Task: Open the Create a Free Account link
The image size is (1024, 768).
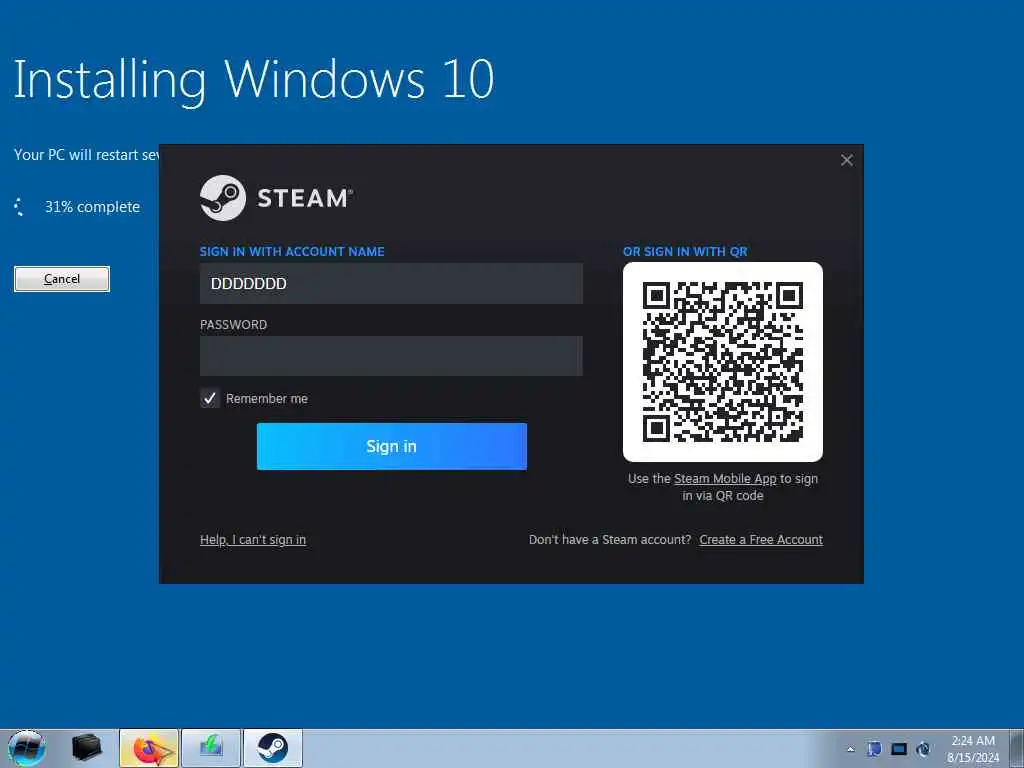Action: (761, 539)
